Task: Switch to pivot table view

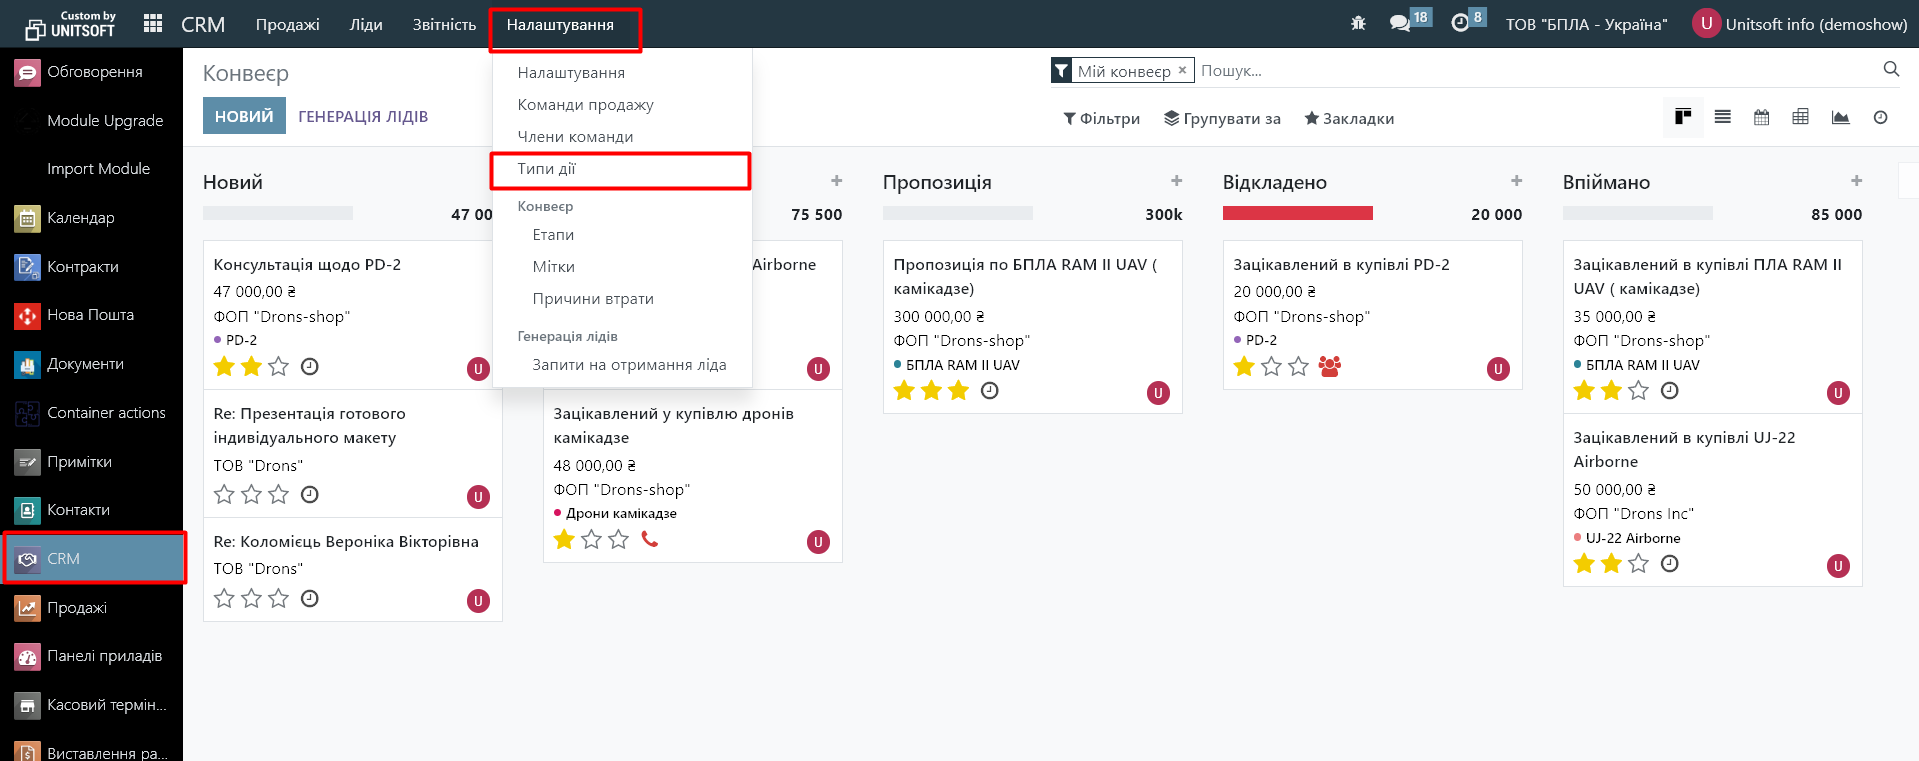Action: (1800, 117)
